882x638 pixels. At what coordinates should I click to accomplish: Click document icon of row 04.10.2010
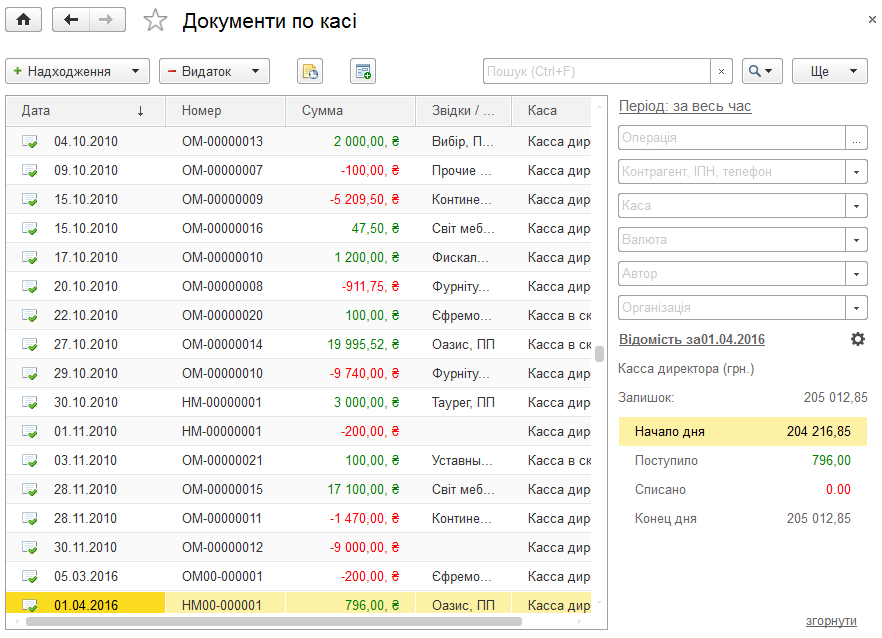pos(30,141)
